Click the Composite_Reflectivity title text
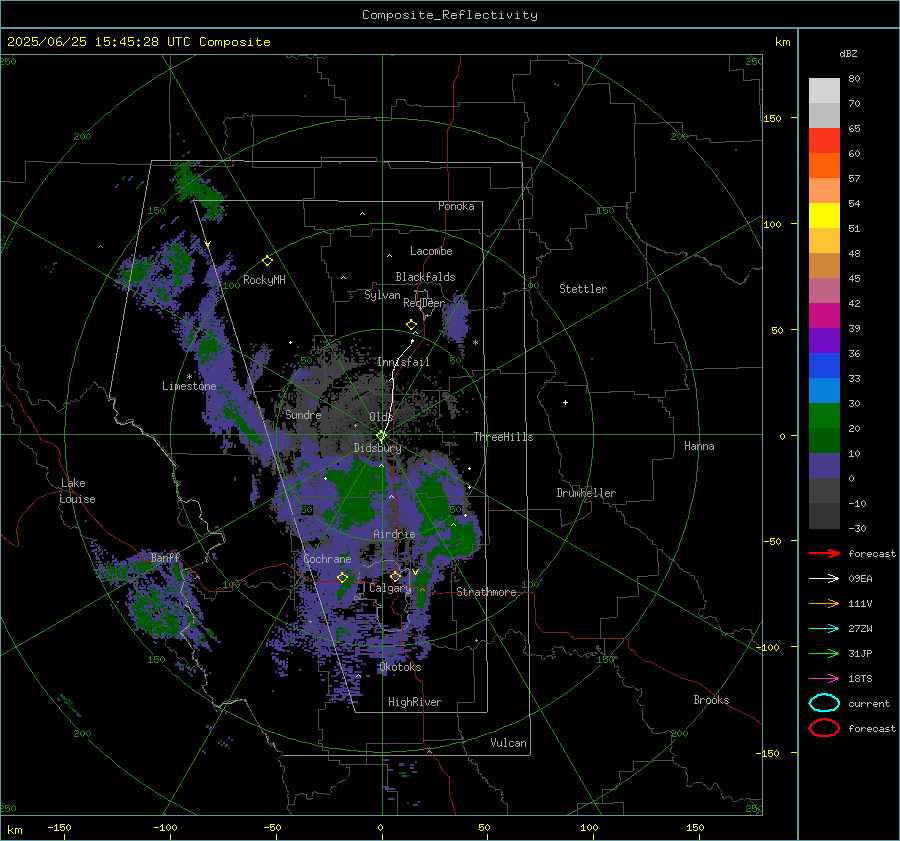Image resolution: width=900 pixels, height=841 pixels. click(x=450, y=15)
